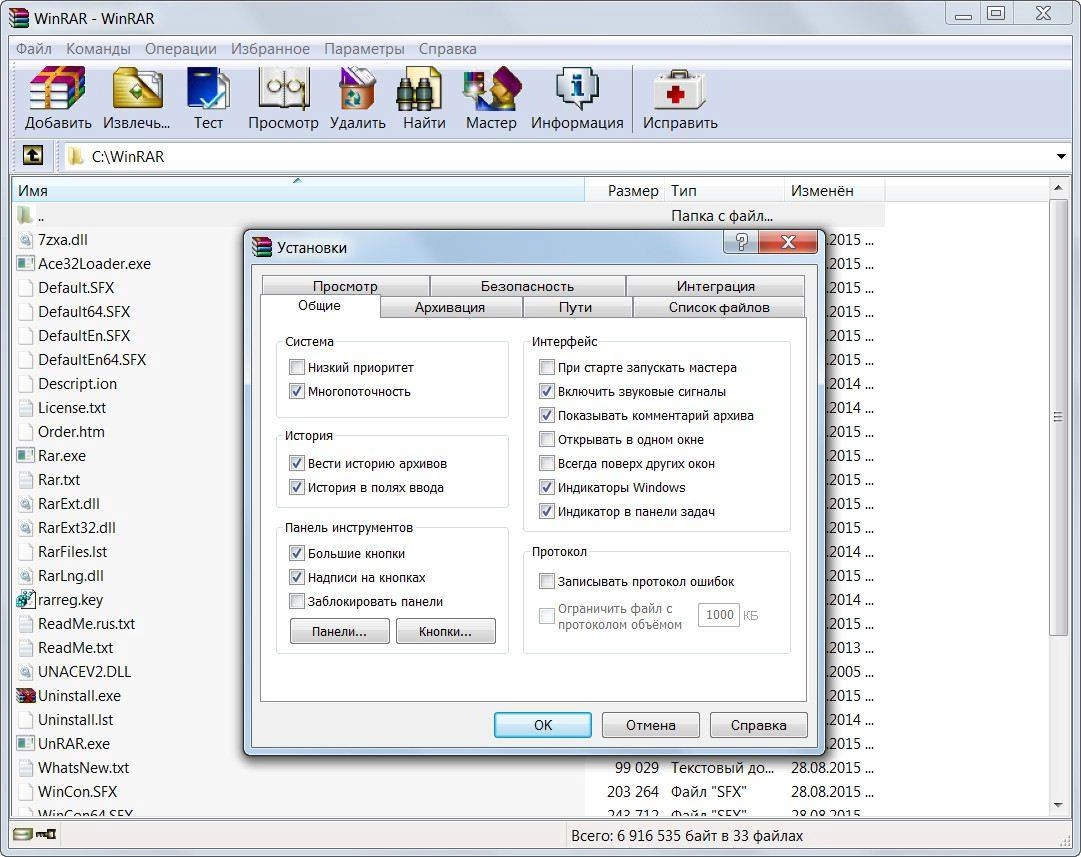Select the Uninstall.exe file icon
1081x857 pixels.
pyautogui.click(x=26, y=696)
